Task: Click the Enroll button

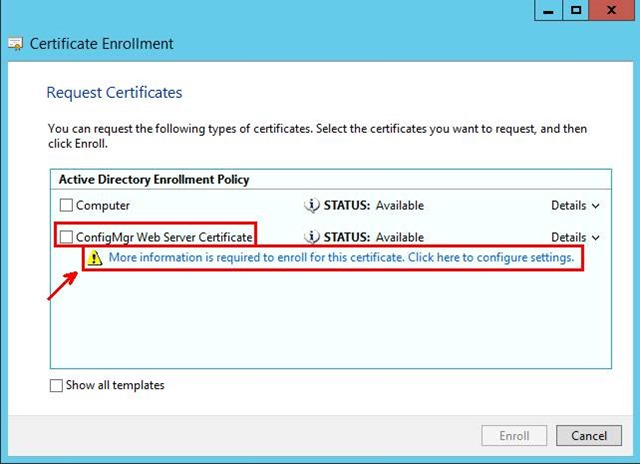Action: pyautogui.click(x=514, y=435)
